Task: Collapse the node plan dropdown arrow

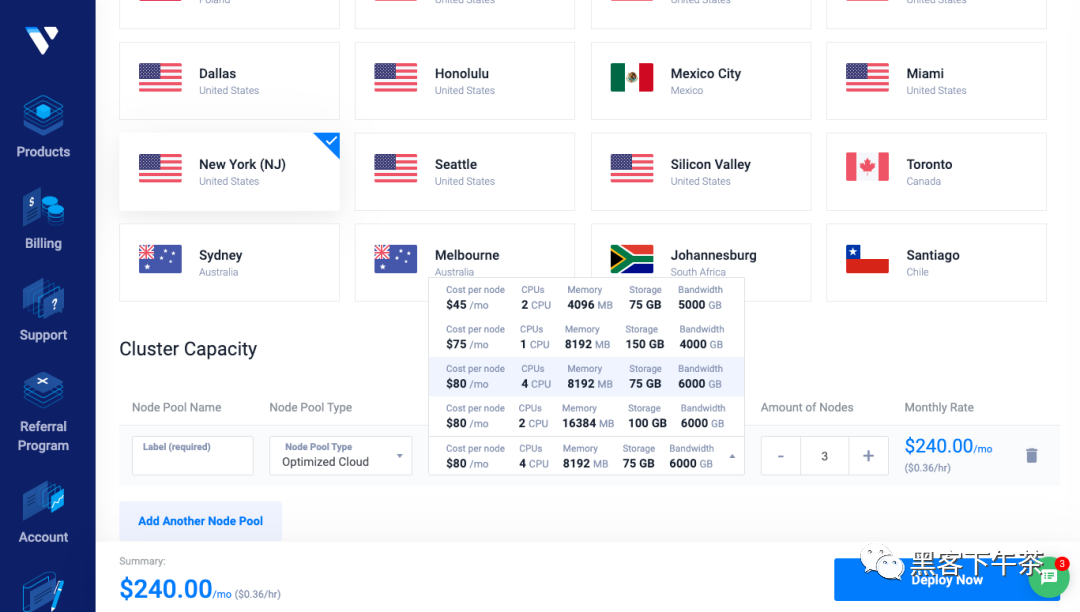Action: pyautogui.click(x=731, y=456)
